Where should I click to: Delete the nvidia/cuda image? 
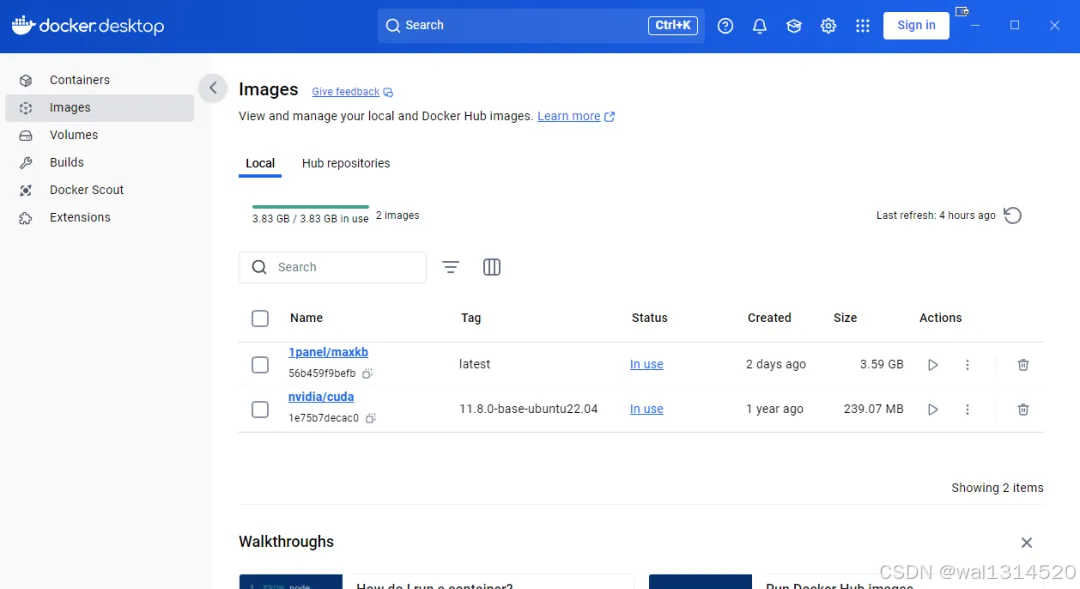pyautogui.click(x=1024, y=409)
